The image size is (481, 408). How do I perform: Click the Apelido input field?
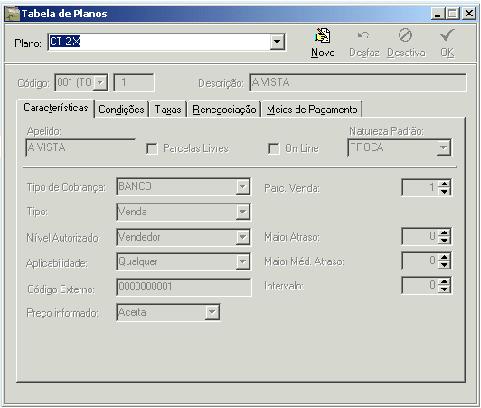pos(80,147)
